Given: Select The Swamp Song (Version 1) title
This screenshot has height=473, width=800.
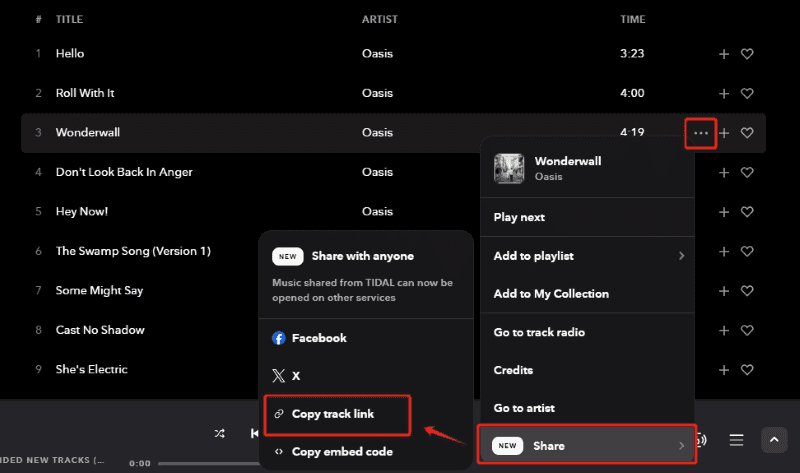Looking at the screenshot, I should pyautogui.click(x=133, y=251).
